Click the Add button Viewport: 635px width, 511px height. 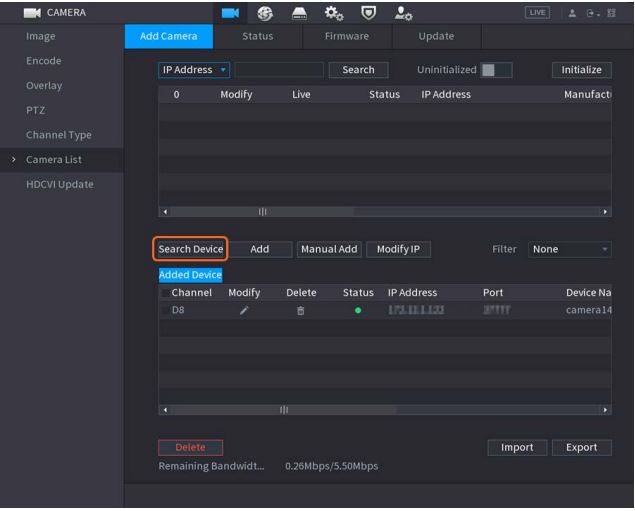click(260, 249)
